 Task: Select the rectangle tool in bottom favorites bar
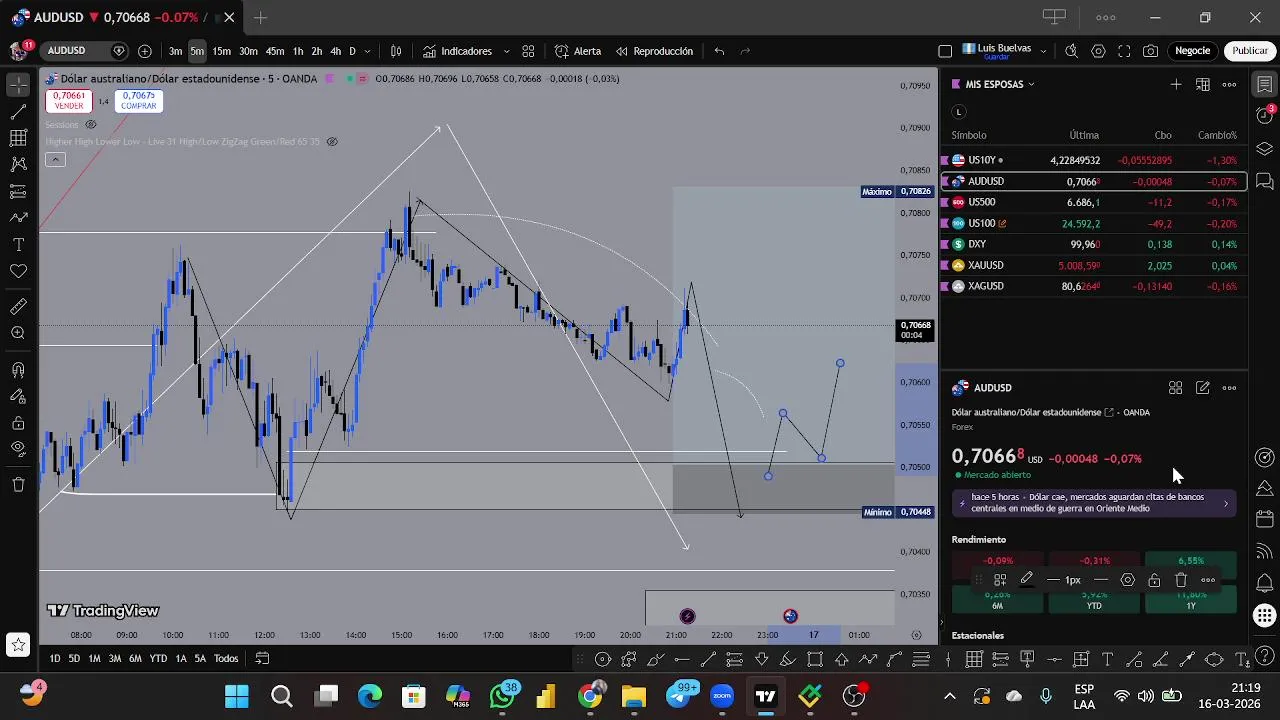click(x=815, y=659)
